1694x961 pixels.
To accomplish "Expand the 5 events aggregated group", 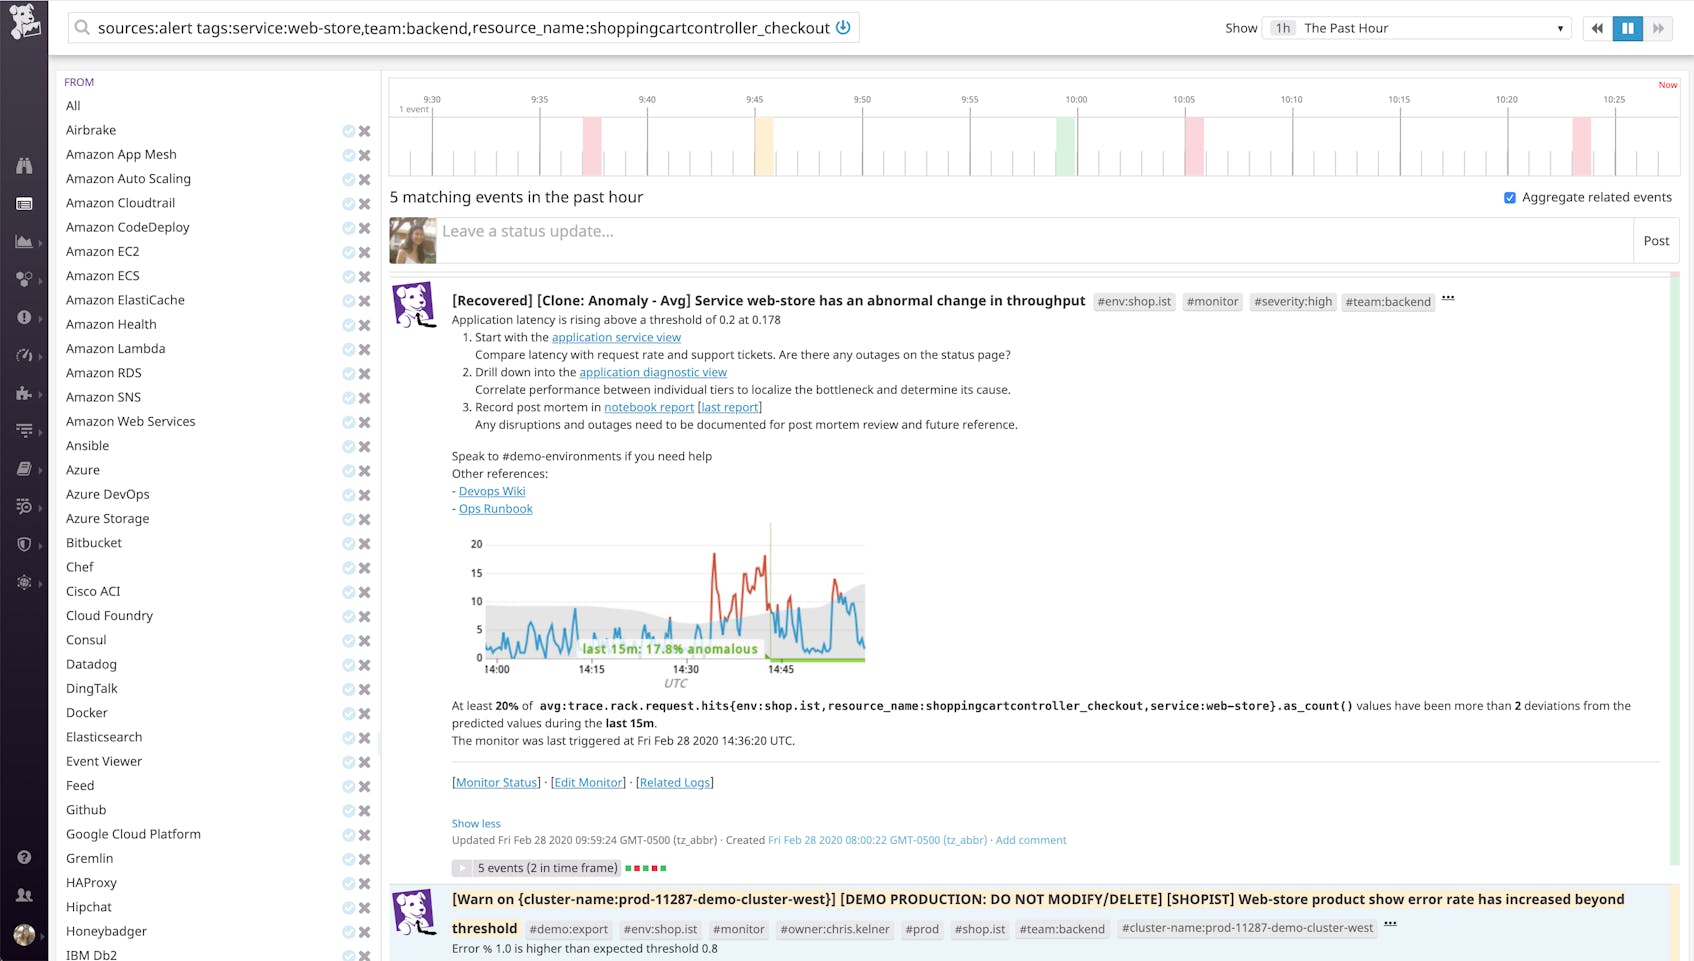I will click(462, 868).
